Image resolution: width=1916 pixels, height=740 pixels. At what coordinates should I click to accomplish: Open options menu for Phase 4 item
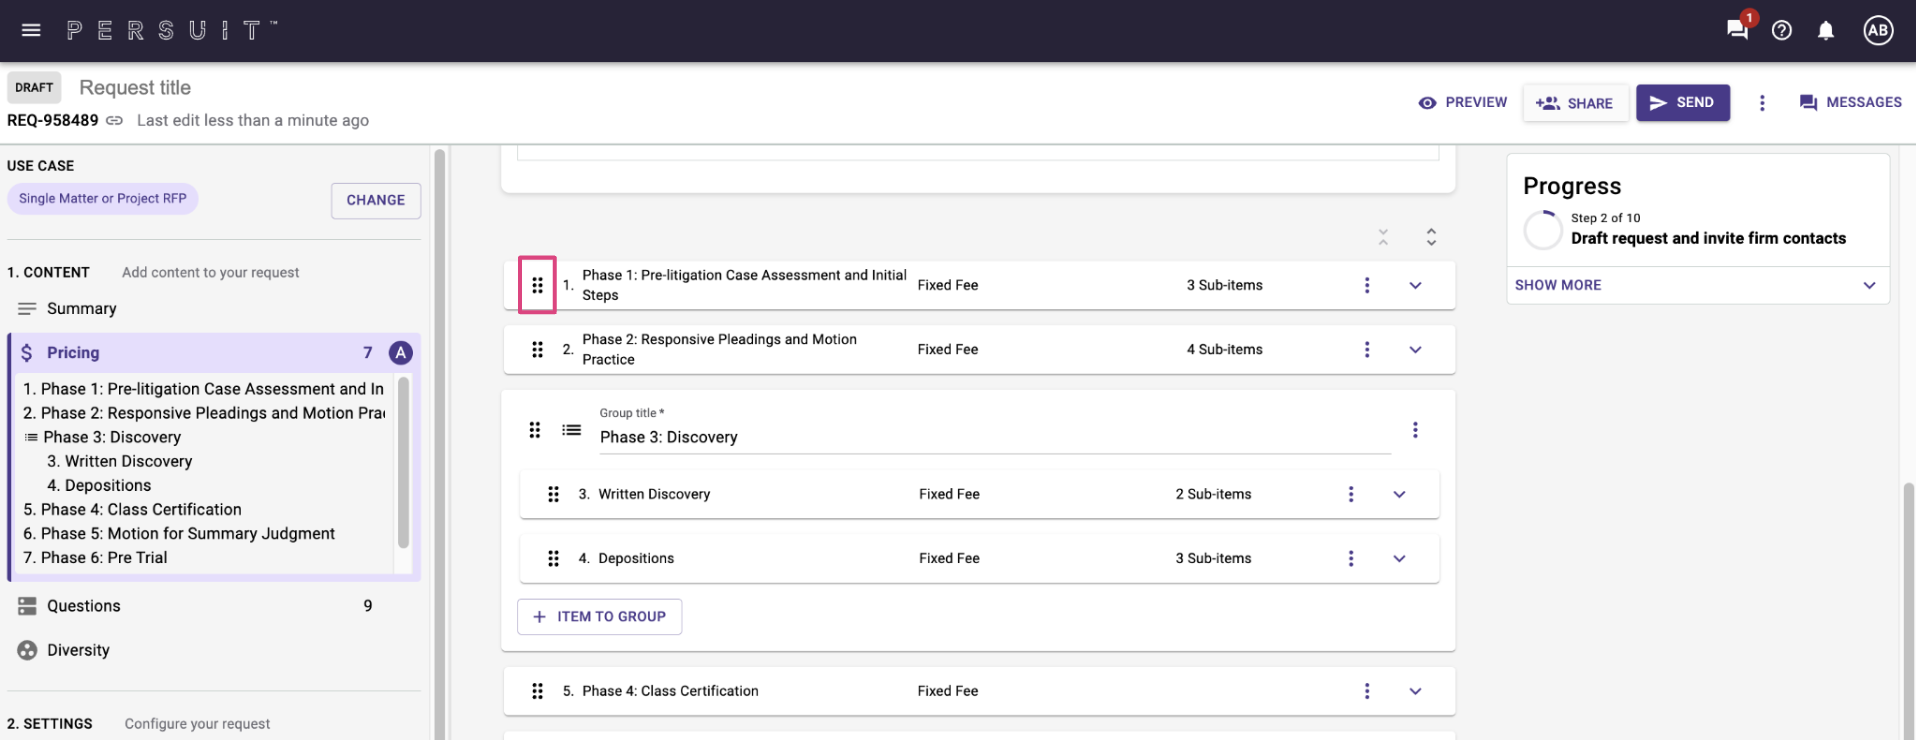point(1367,691)
